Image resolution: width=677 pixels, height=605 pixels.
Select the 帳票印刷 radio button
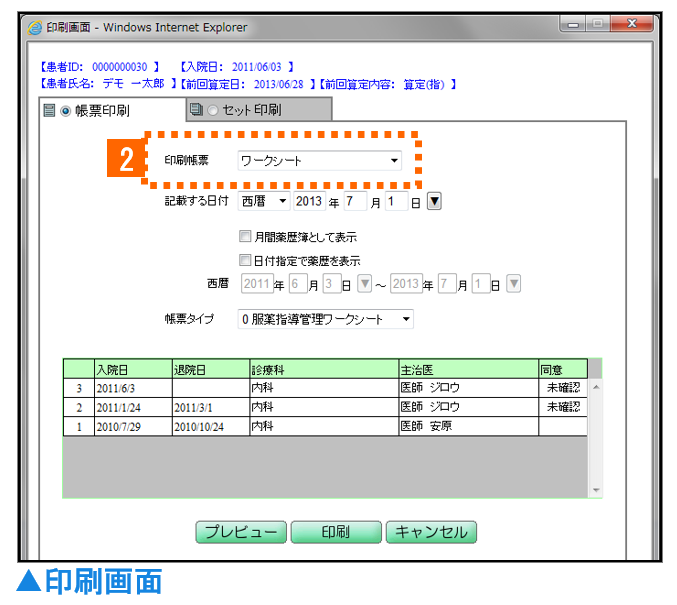point(66,111)
